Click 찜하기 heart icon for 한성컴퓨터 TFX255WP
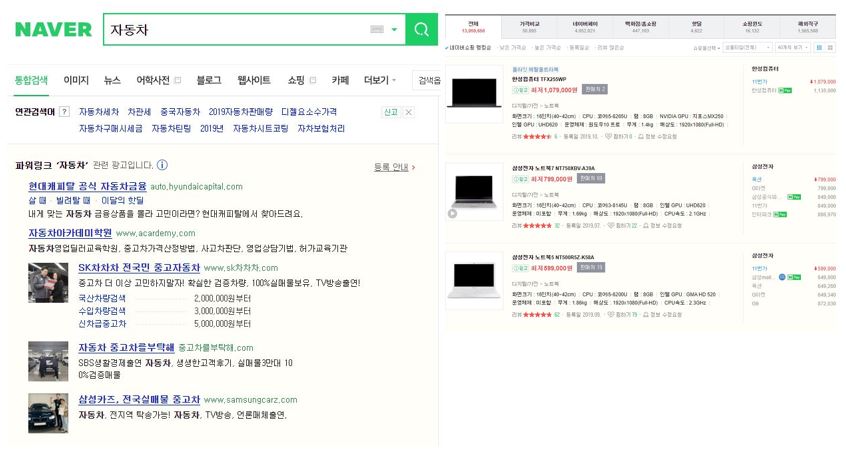Screen dimensions: 846x452 [608, 136]
